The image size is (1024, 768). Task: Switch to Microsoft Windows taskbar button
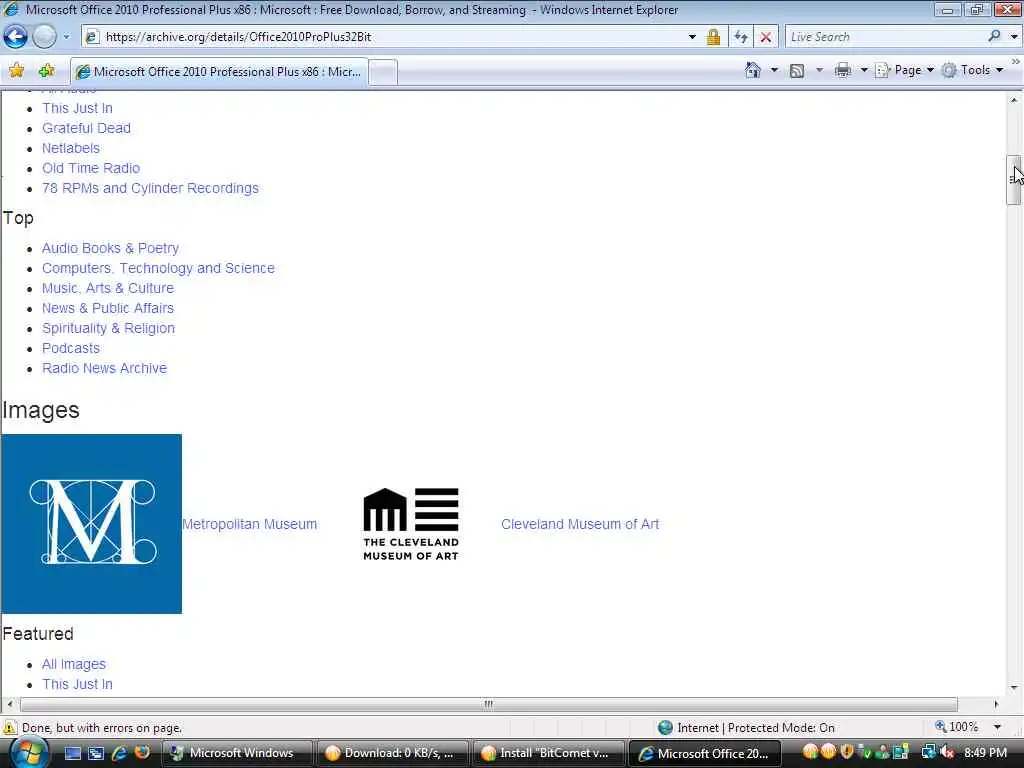236,753
